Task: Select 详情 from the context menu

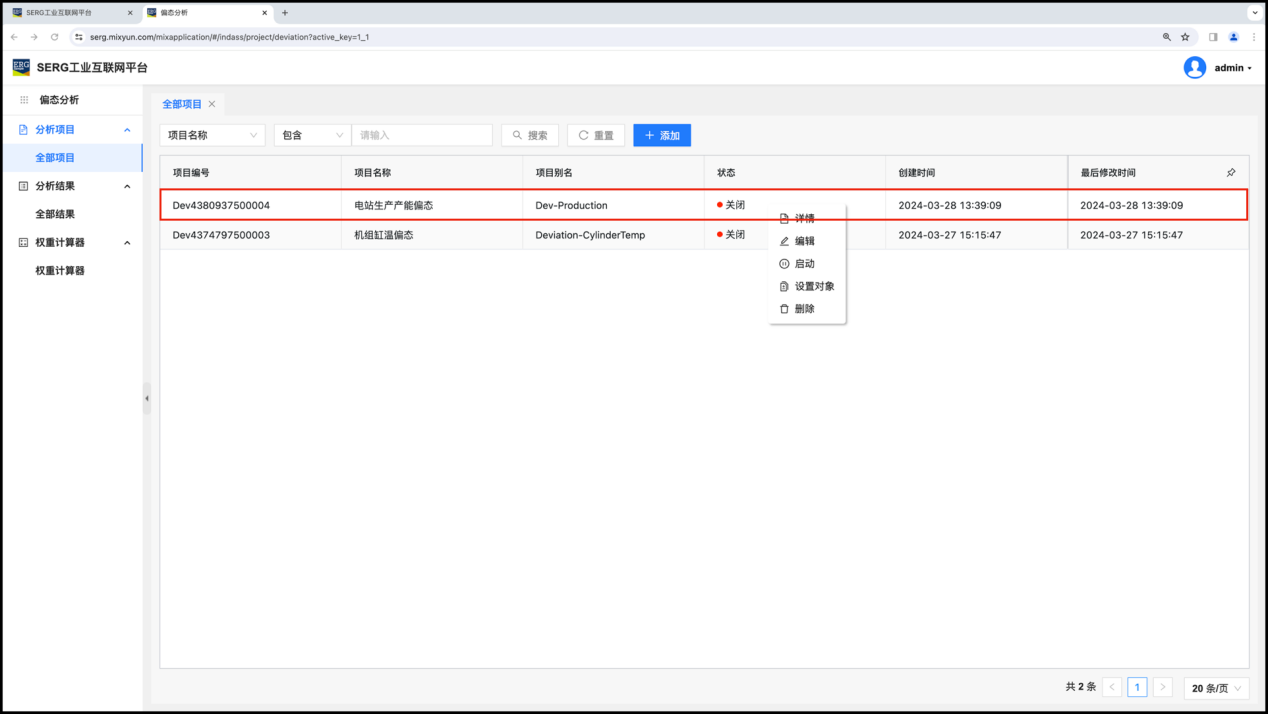Action: [x=805, y=218]
